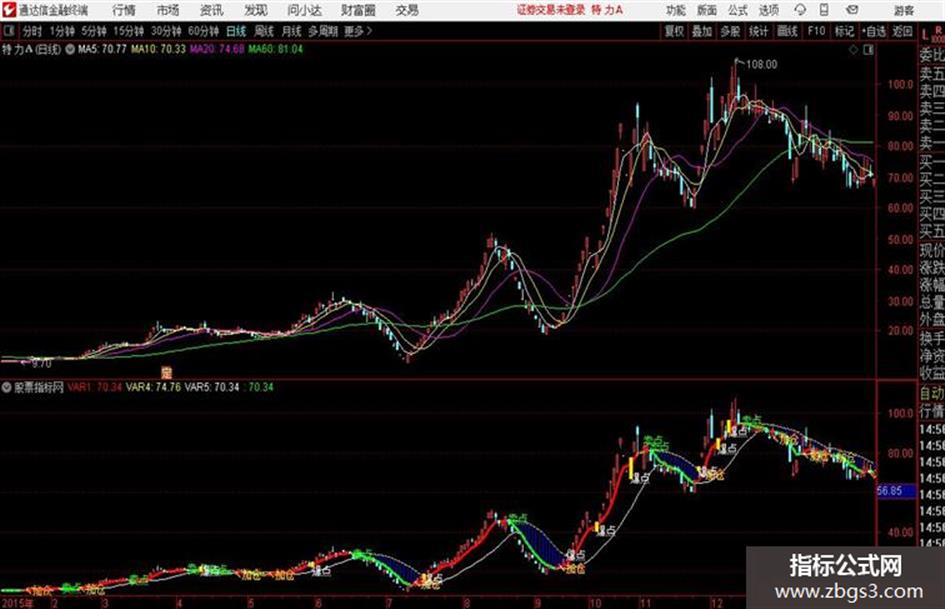Click the 9.70 lowest price label
Screen dimensions: 945x609
pyautogui.click(x=42, y=364)
